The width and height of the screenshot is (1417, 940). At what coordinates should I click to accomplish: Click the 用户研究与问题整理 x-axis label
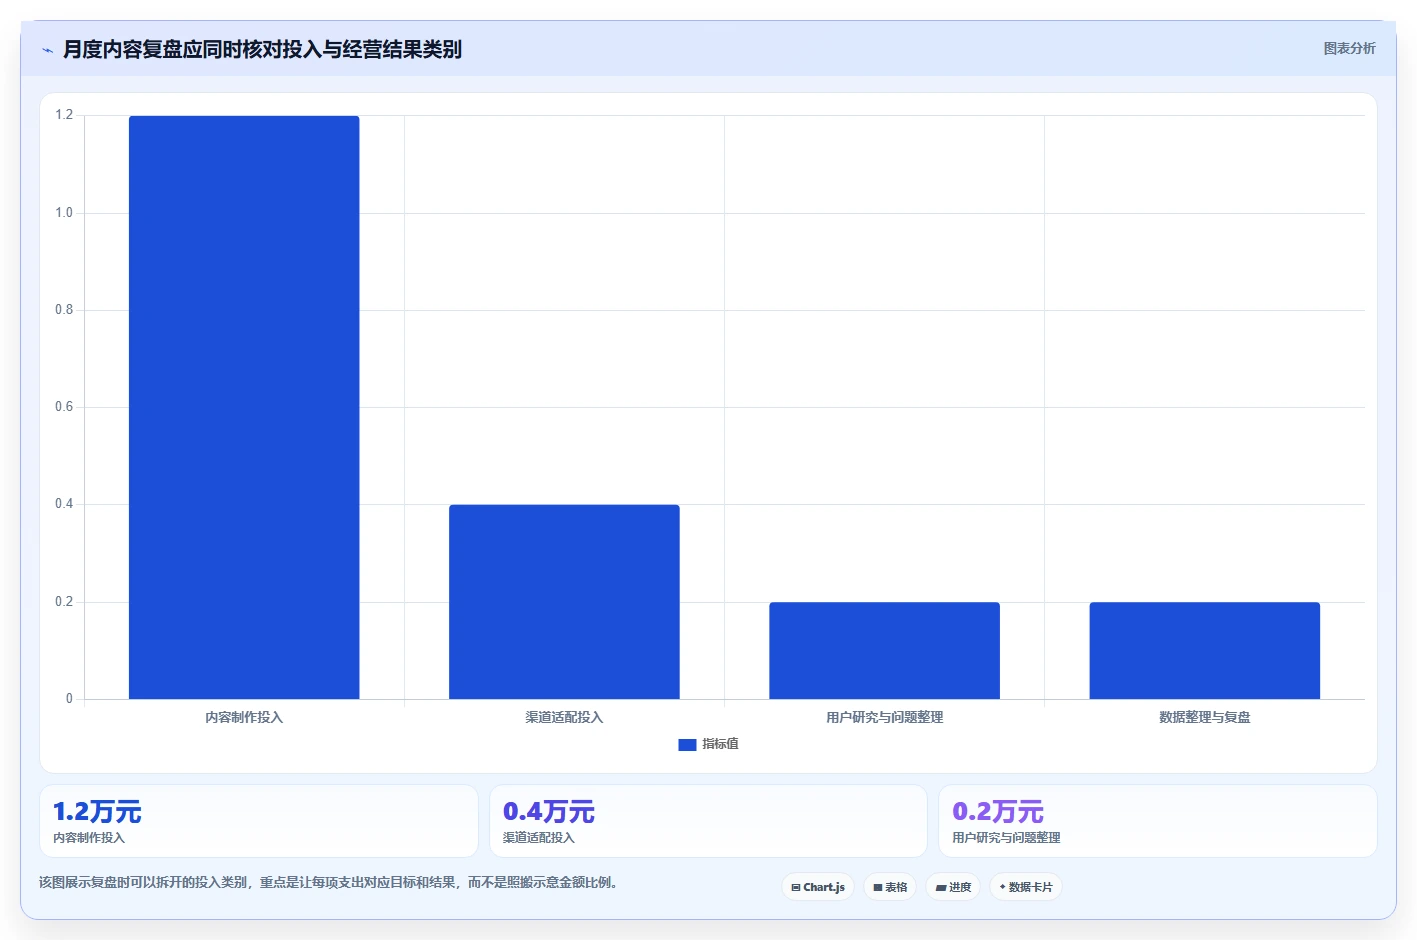point(884,717)
